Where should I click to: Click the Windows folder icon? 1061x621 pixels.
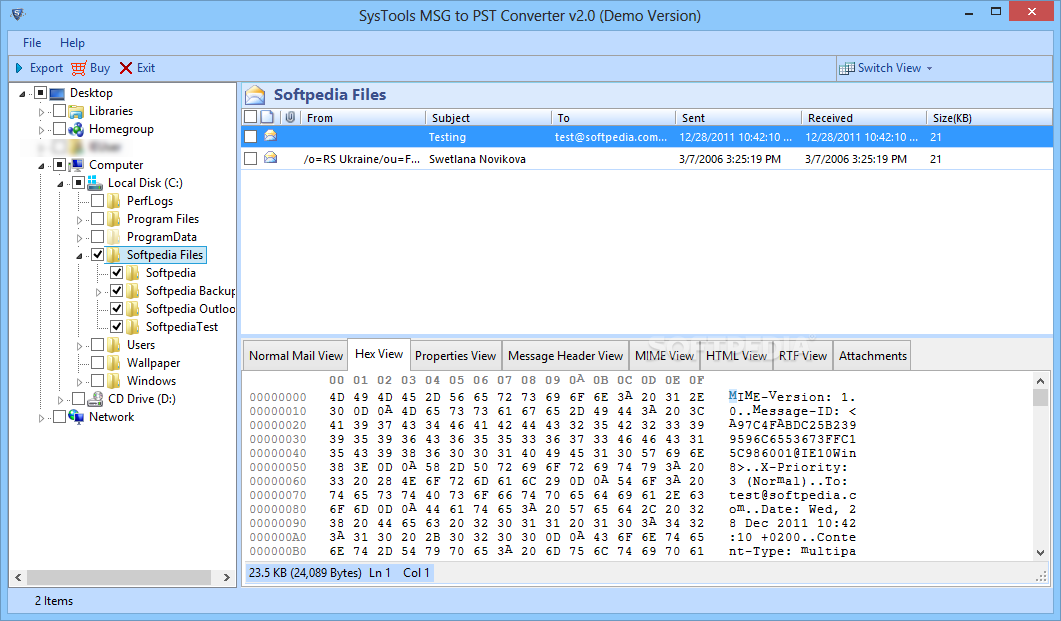coord(114,381)
